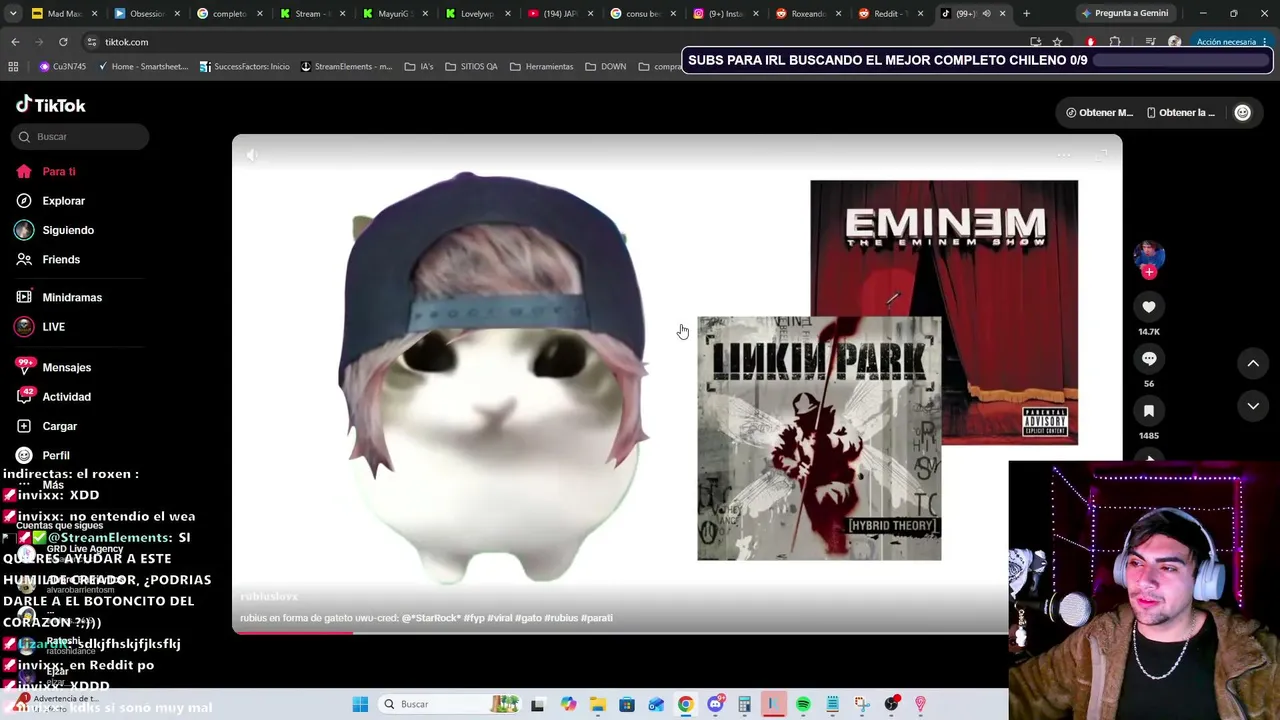Screen dimensions: 1280x720
Task: Switch to the Reddit tab
Action: (891, 14)
